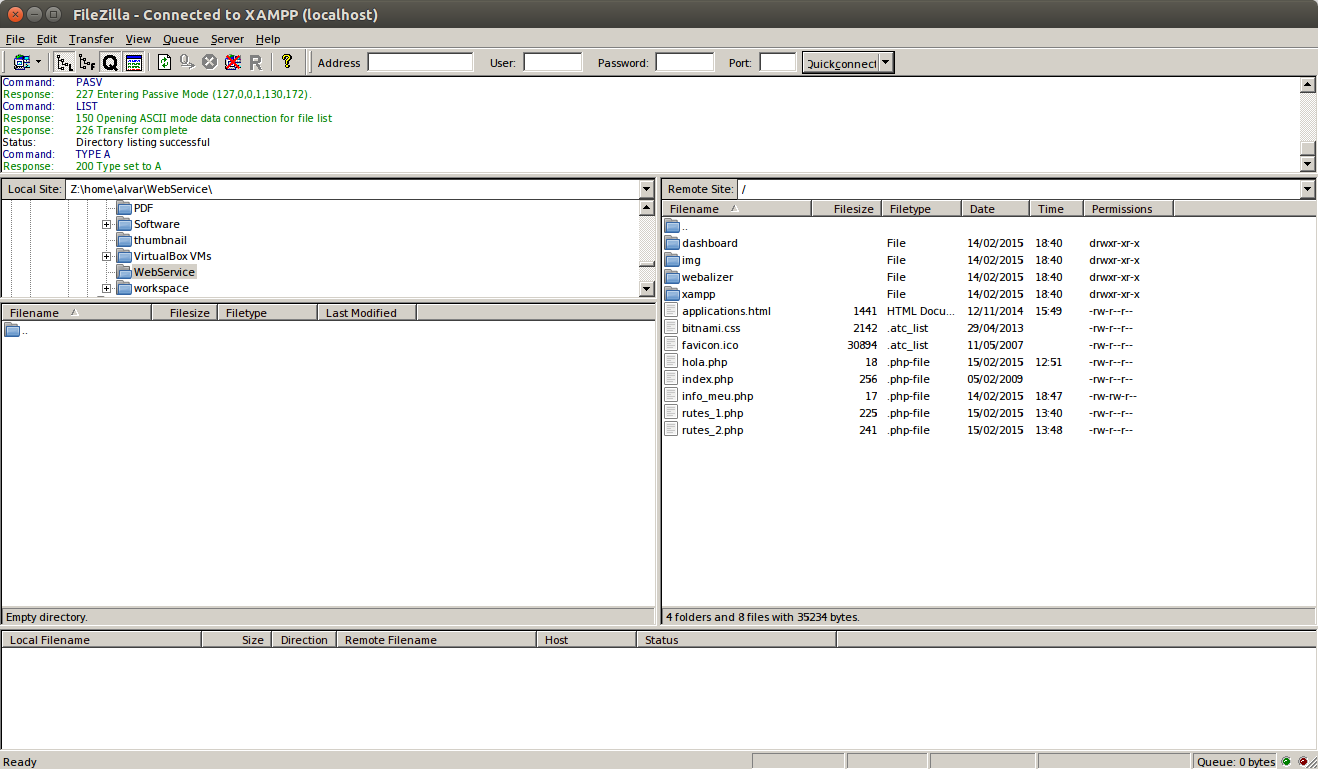Open the Transfer menu
Screen dimensions: 1318x769
pos(91,39)
